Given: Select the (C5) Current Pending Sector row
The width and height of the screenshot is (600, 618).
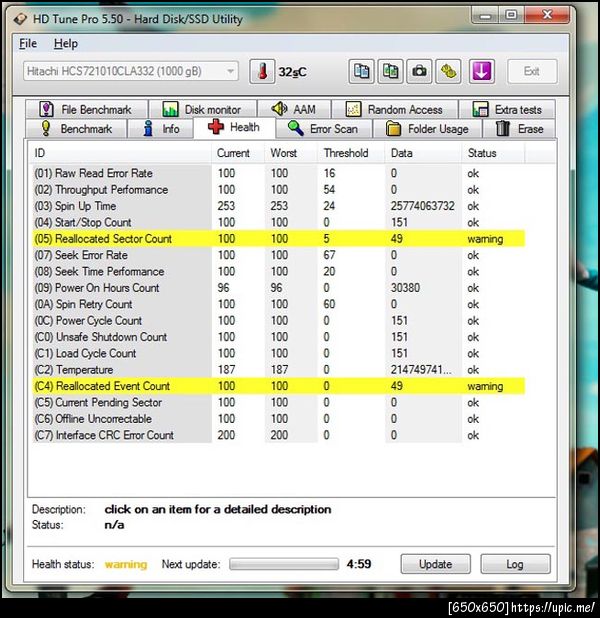Looking at the screenshot, I should [x=279, y=402].
